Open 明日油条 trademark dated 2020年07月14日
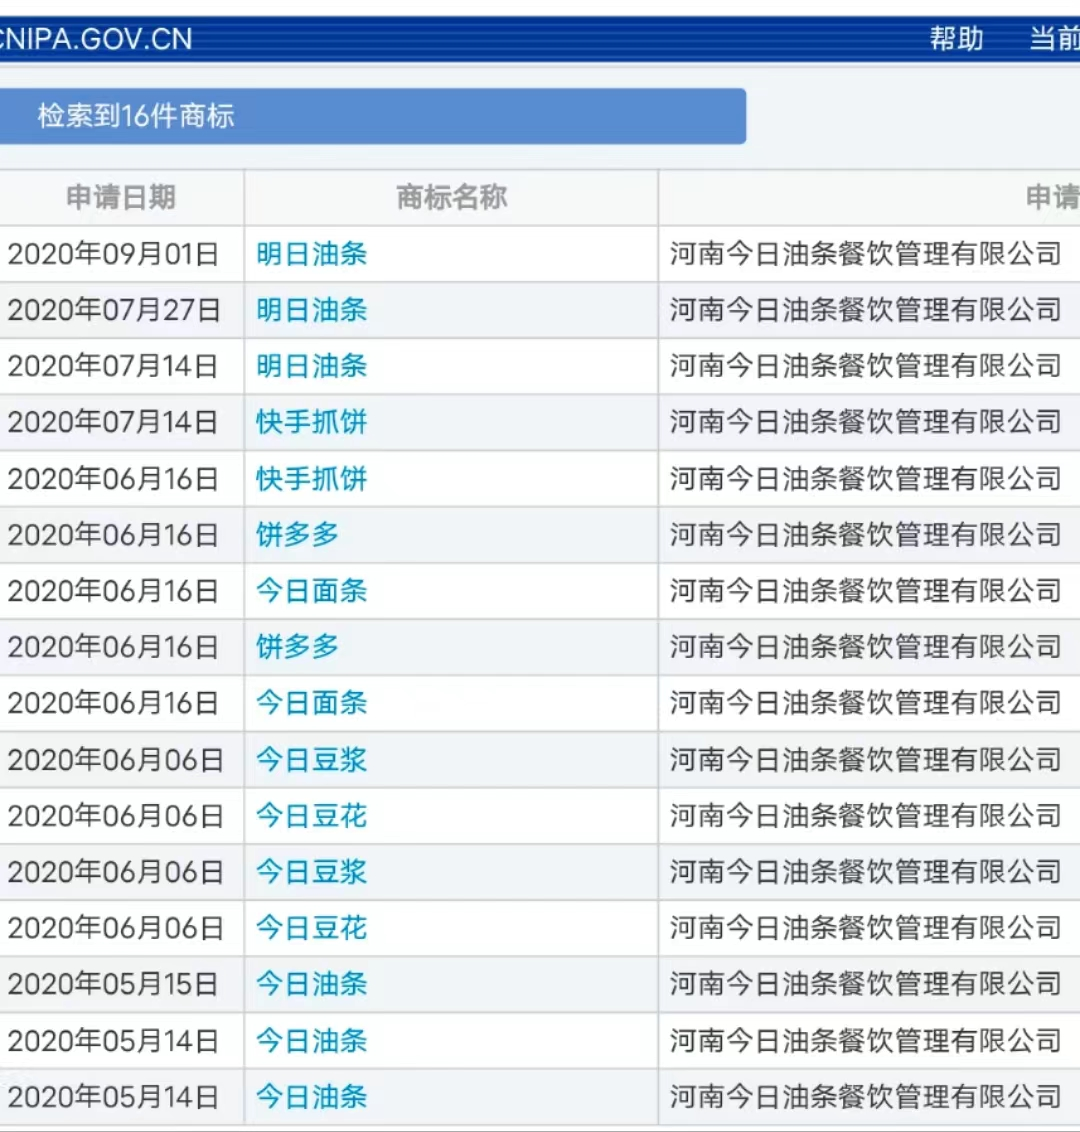The height and width of the screenshot is (1132, 1080). coord(312,366)
